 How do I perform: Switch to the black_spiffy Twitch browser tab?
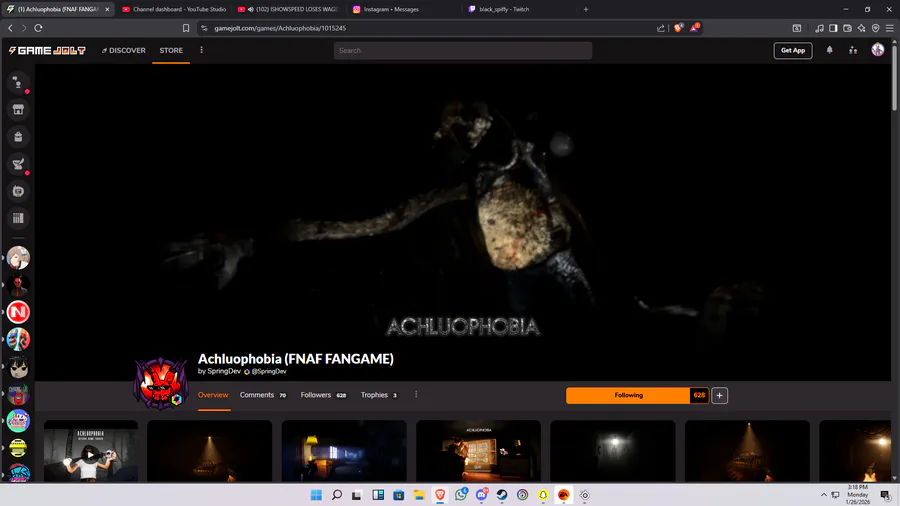coord(518,9)
